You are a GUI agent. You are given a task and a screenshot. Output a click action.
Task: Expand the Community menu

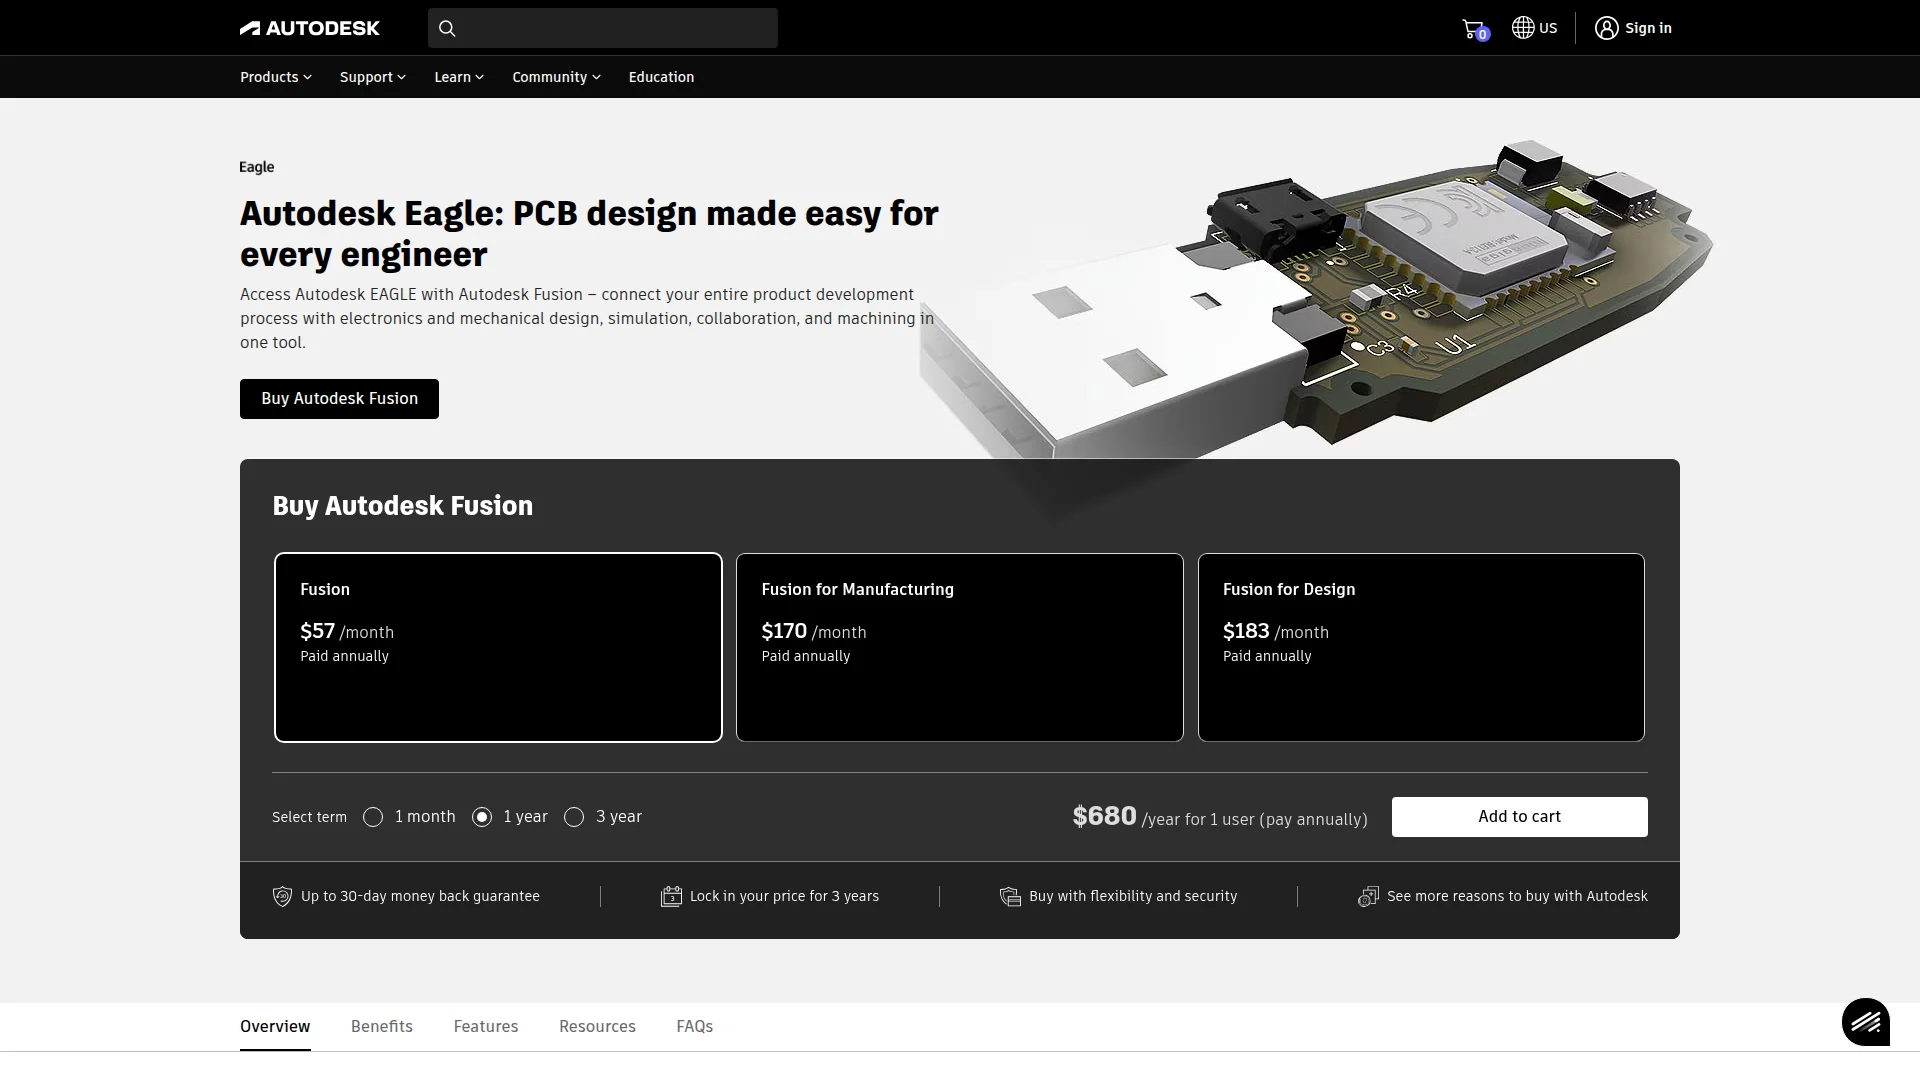[x=556, y=77]
